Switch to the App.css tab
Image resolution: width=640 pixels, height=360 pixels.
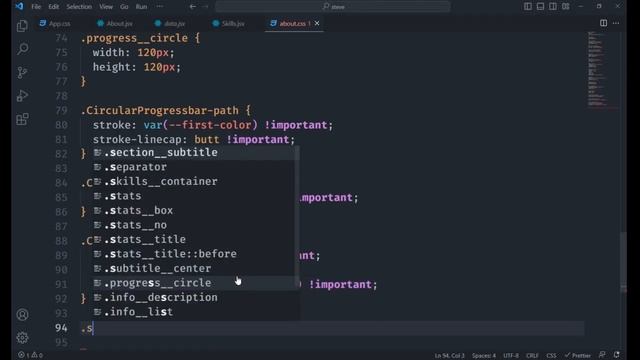point(55,24)
